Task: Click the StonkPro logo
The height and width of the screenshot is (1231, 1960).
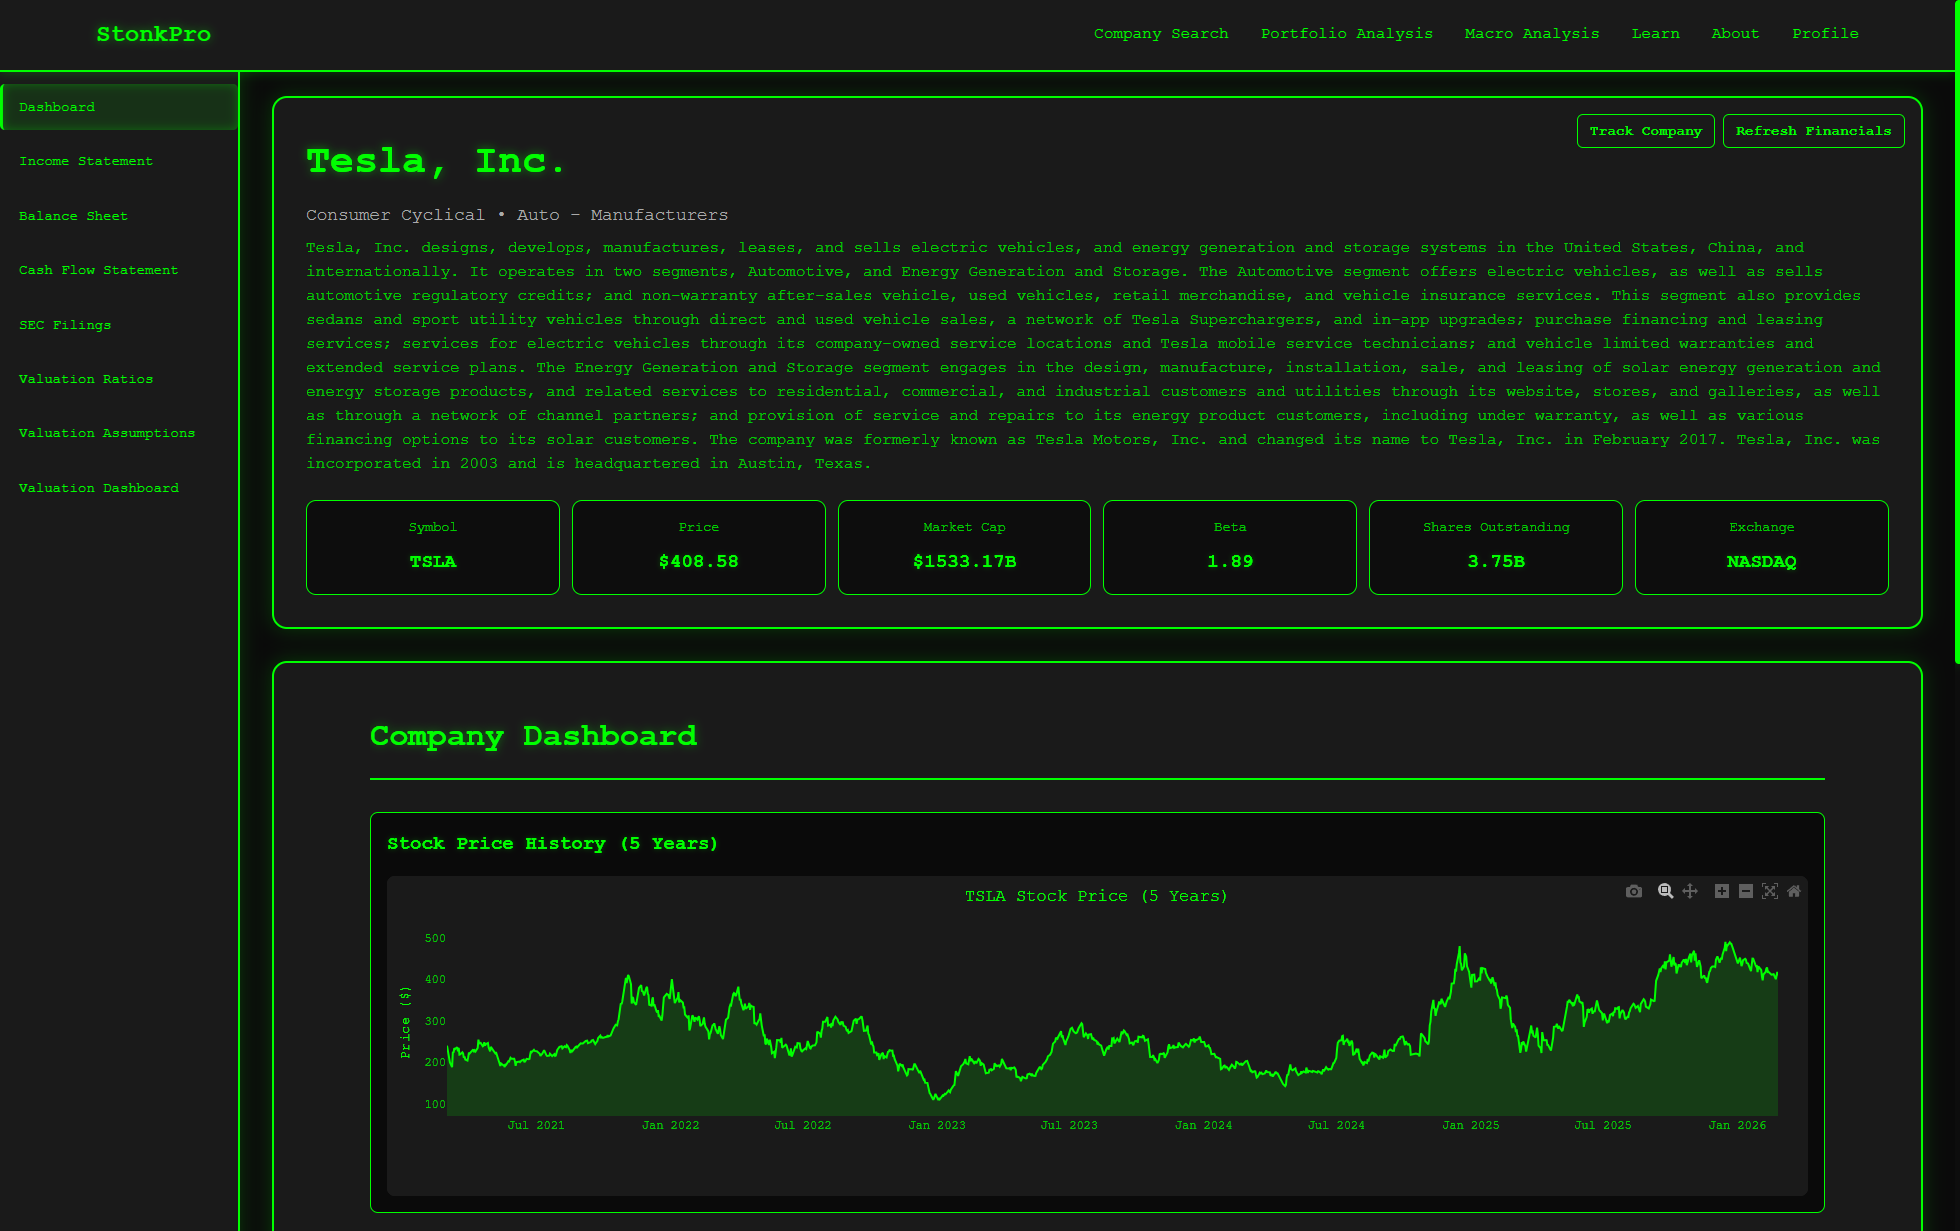Action: click(153, 33)
